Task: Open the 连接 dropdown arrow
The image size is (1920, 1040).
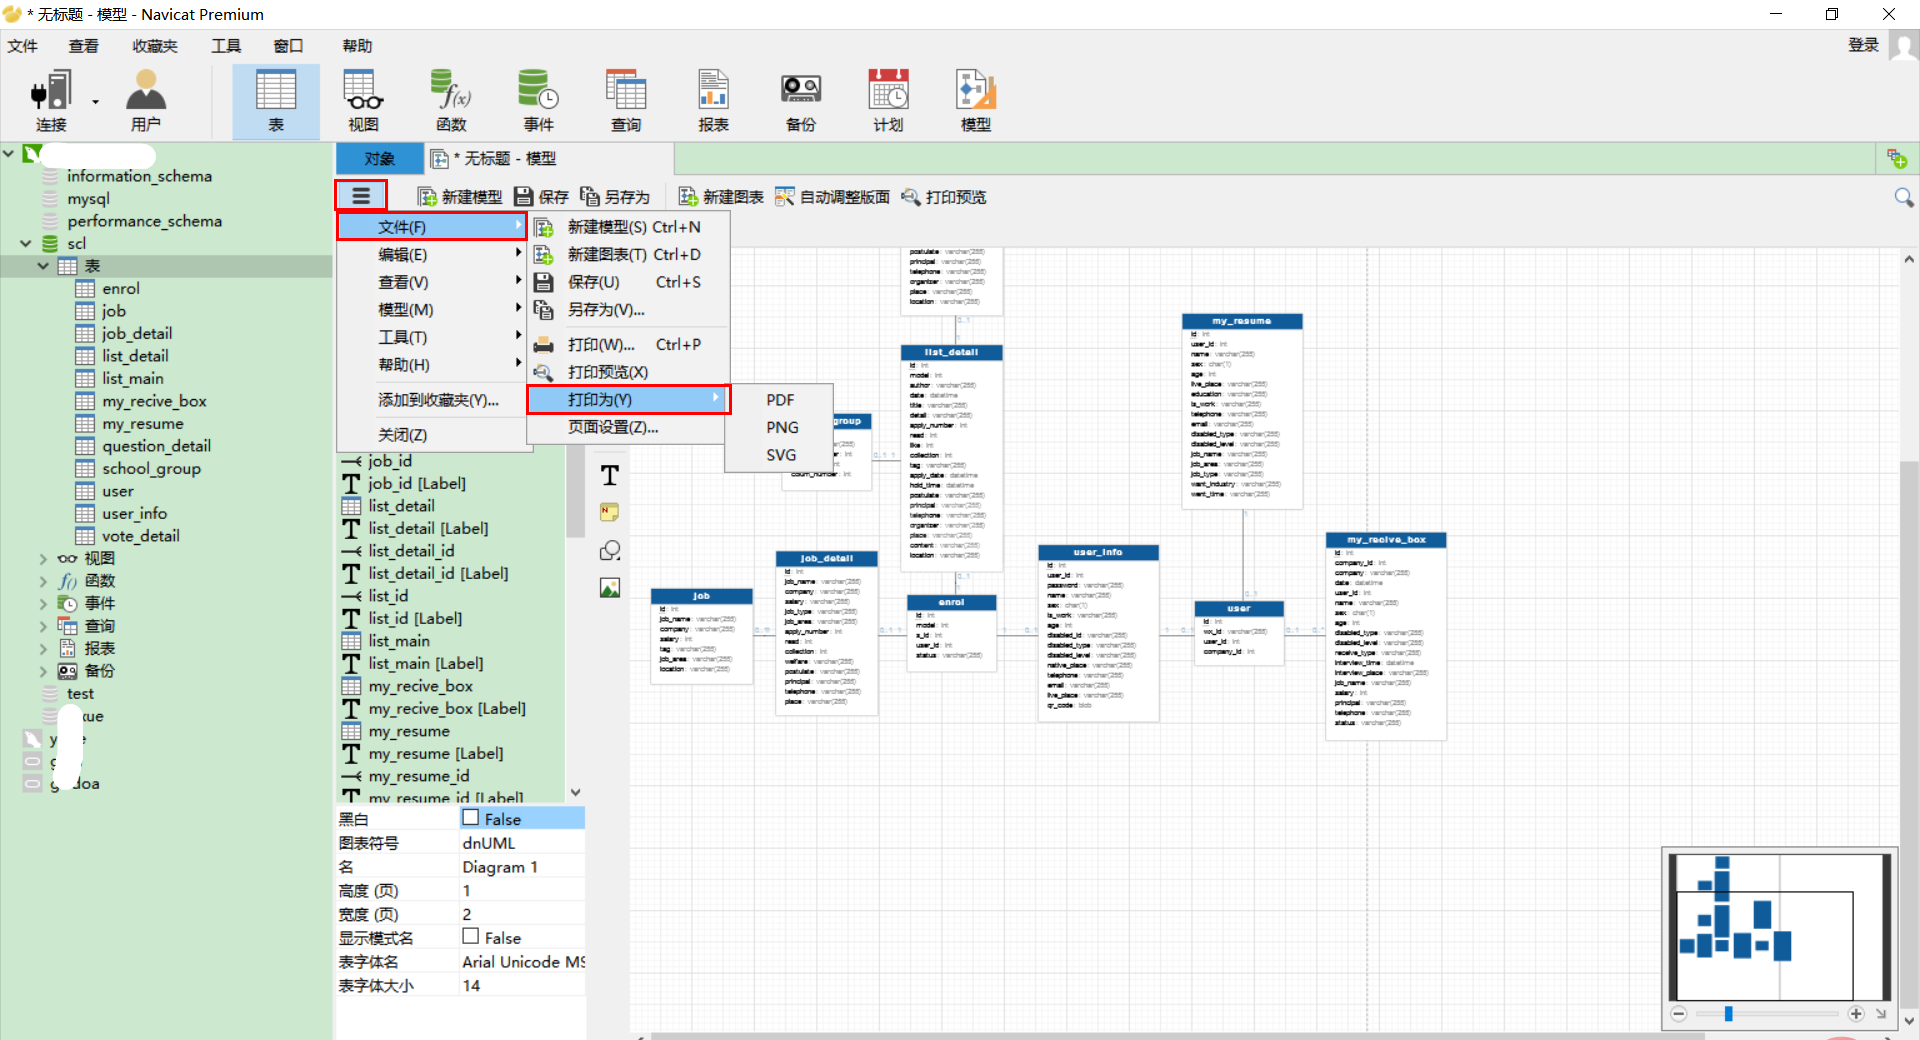Action: (x=96, y=101)
